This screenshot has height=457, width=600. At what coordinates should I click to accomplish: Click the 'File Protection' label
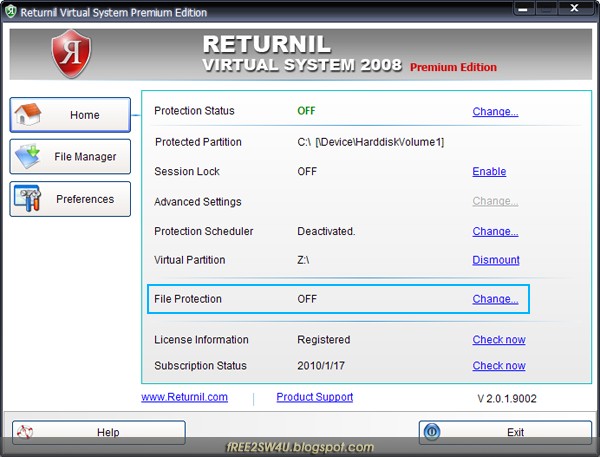(188, 299)
